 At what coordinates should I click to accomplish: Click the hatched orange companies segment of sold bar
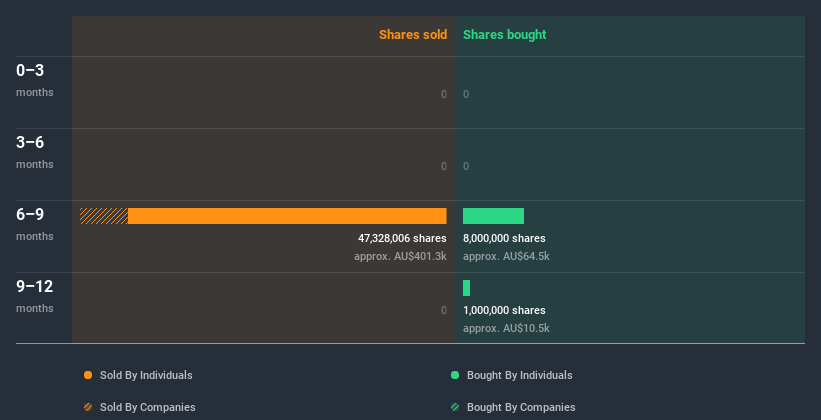104,216
